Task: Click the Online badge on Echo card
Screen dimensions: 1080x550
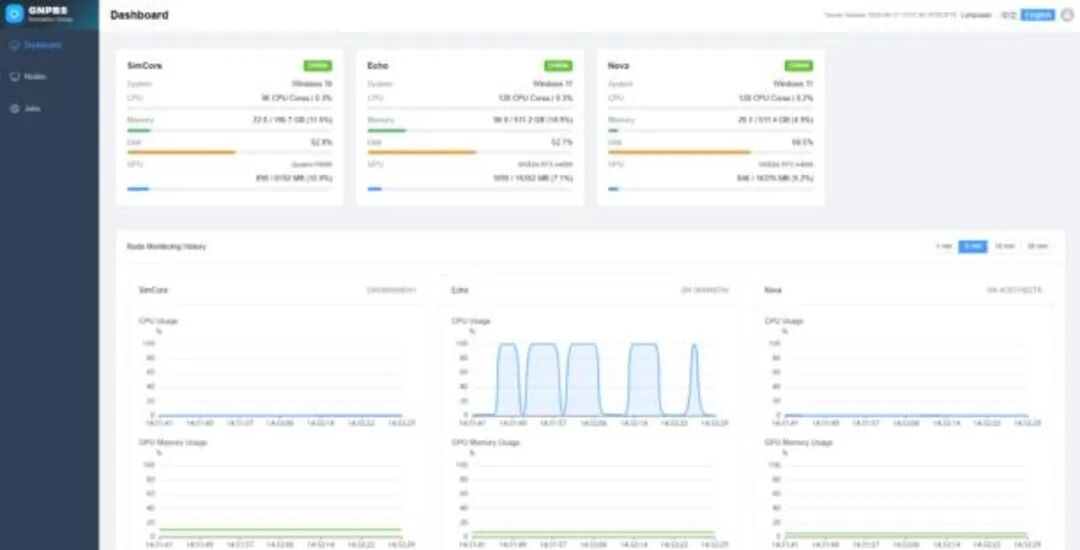Action: pos(558,65)
